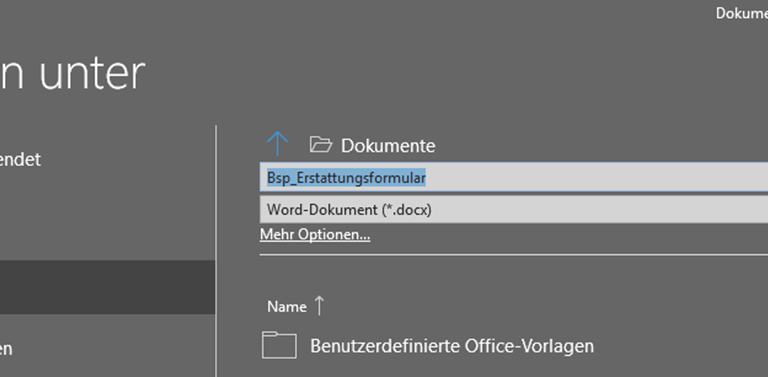This screenshot has width=768, height=377.
Task: Open the Benutzerdefinierte Office-Vorlagen folder icon
Action: pos(279,345)
